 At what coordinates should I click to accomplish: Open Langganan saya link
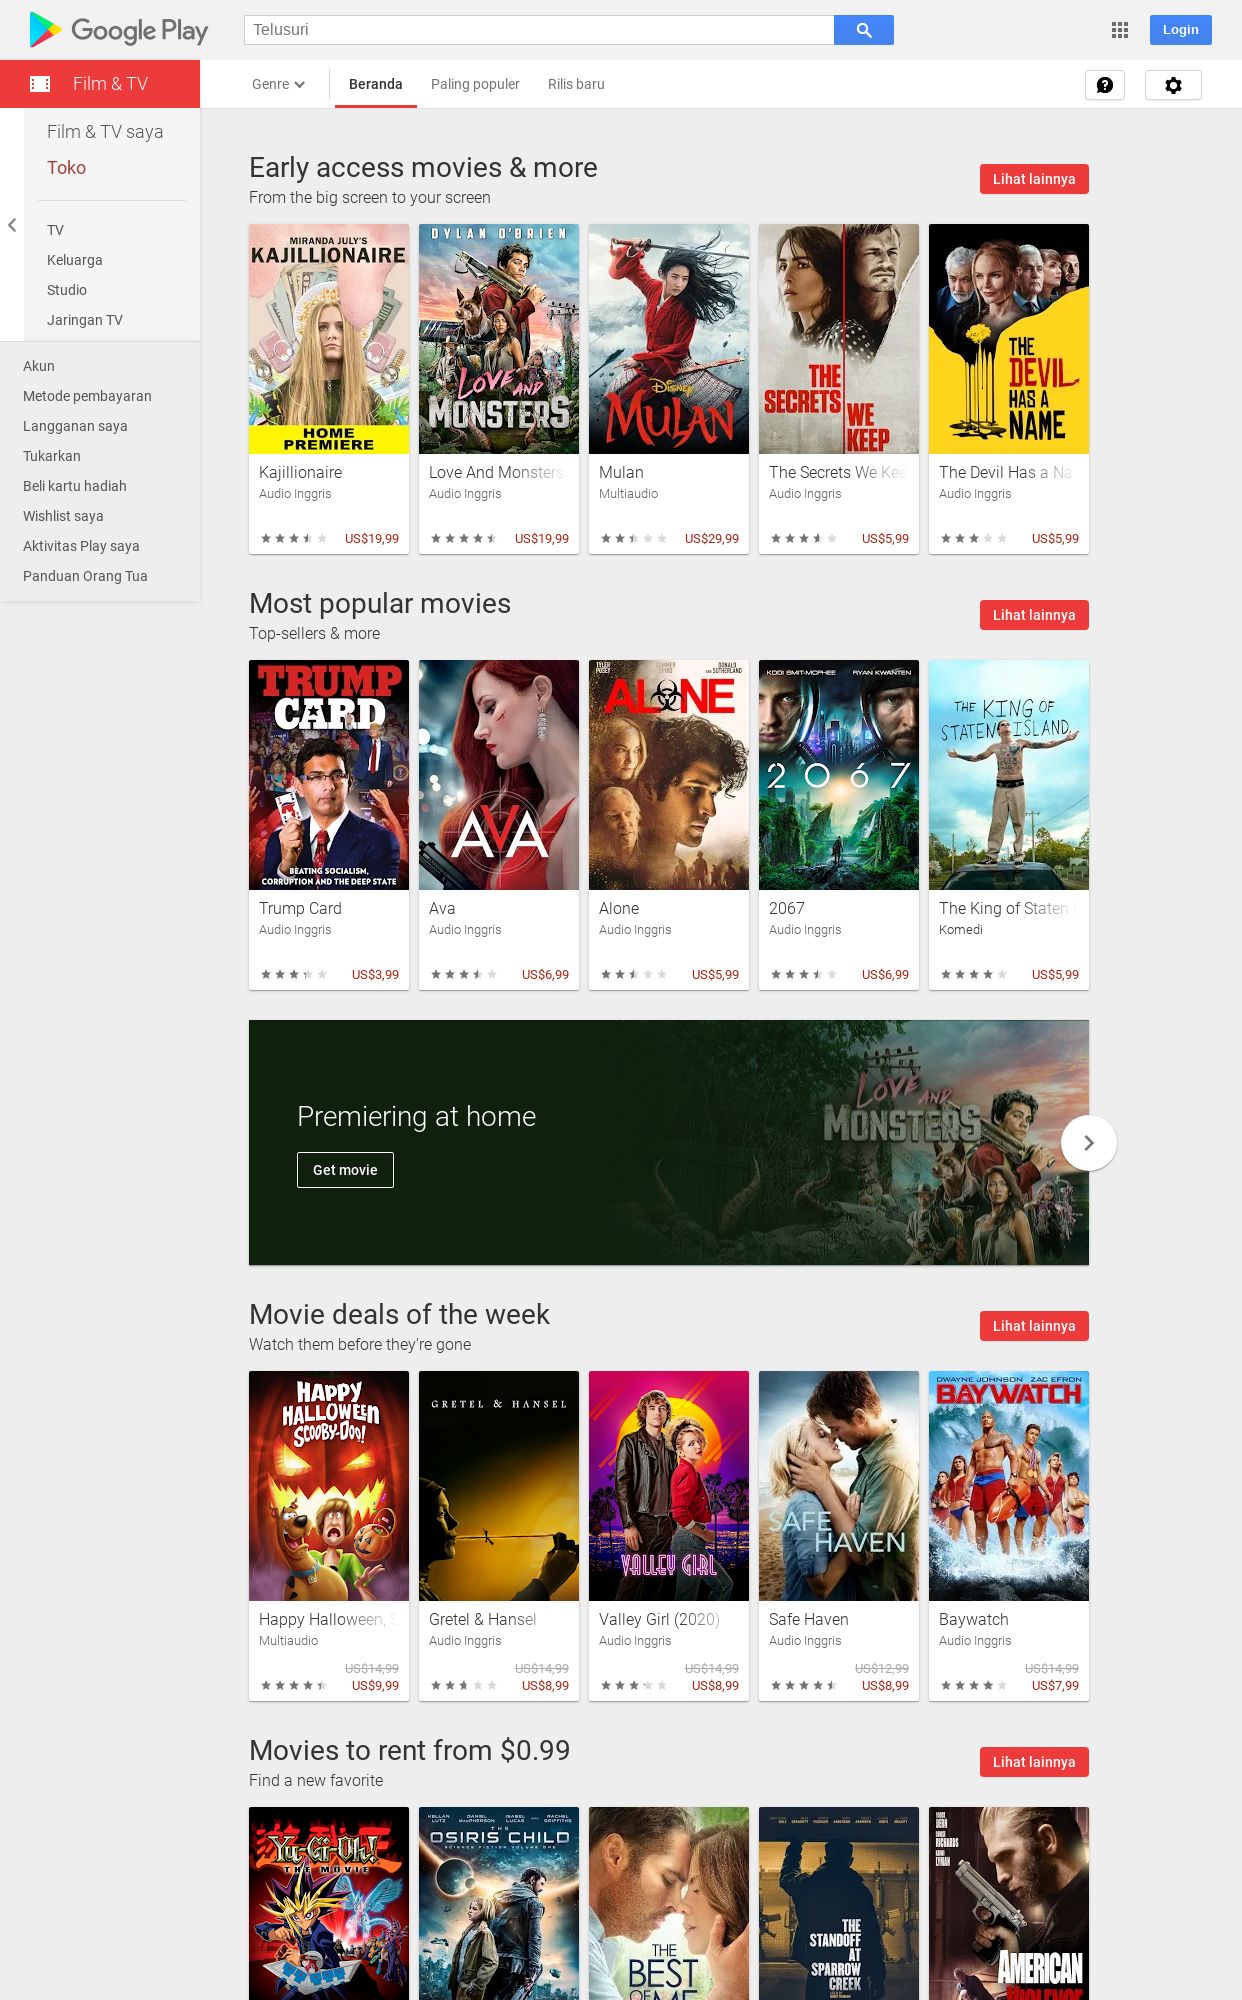(75, 426)
